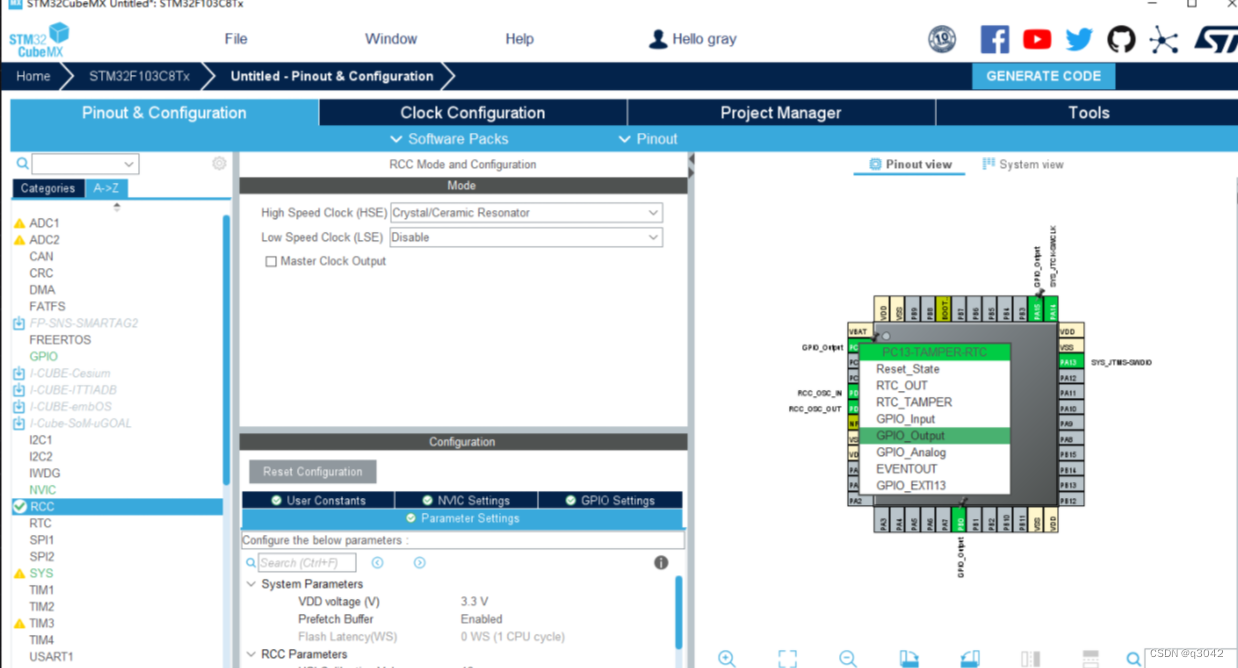The image size is (1238, 668).
Task: Click the category search magnifier icon
Action: [22, 163]
